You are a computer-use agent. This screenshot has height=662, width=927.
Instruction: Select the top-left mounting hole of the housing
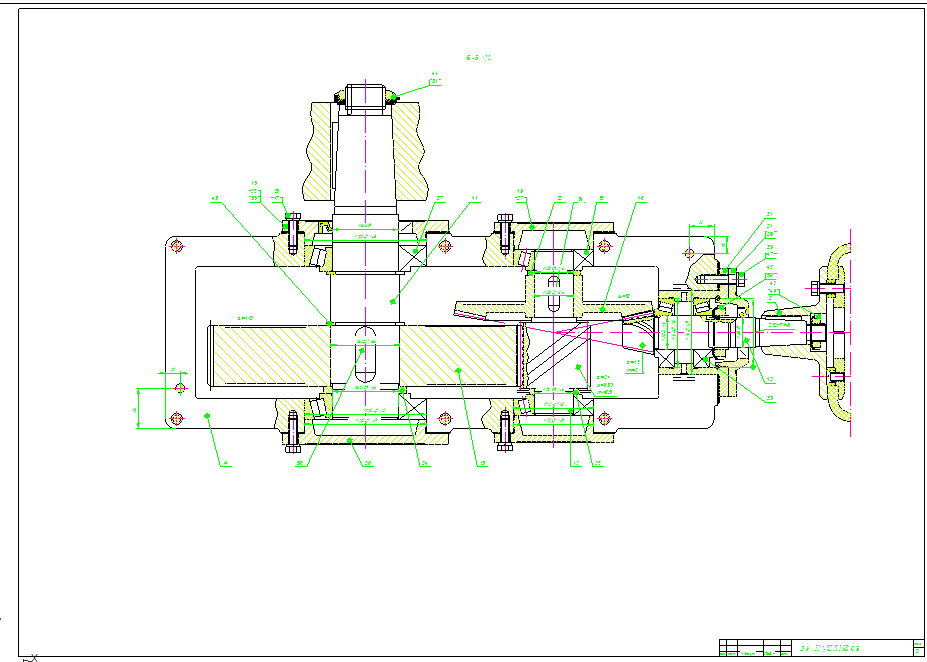177,245
